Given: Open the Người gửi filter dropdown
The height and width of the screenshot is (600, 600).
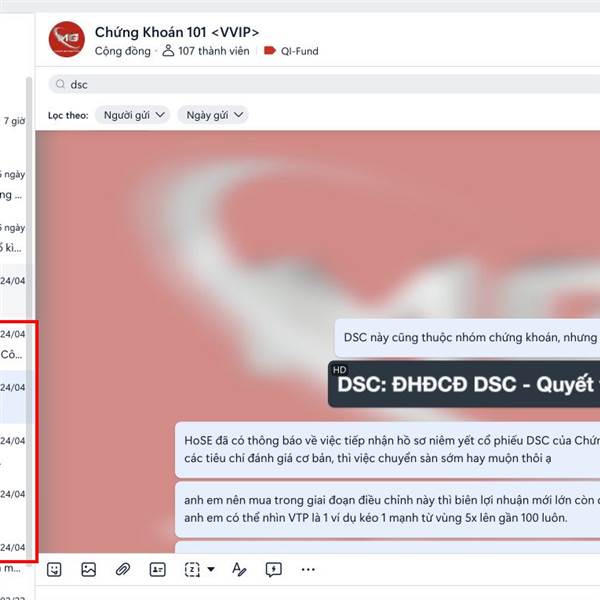Looking at the screenshot, I should (x=132, y=115).
